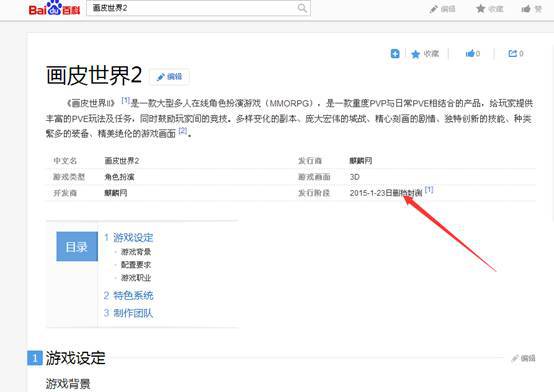Click the Baidu Baike logo
This screenshot has height=392, width=554.
coord(54,8)
